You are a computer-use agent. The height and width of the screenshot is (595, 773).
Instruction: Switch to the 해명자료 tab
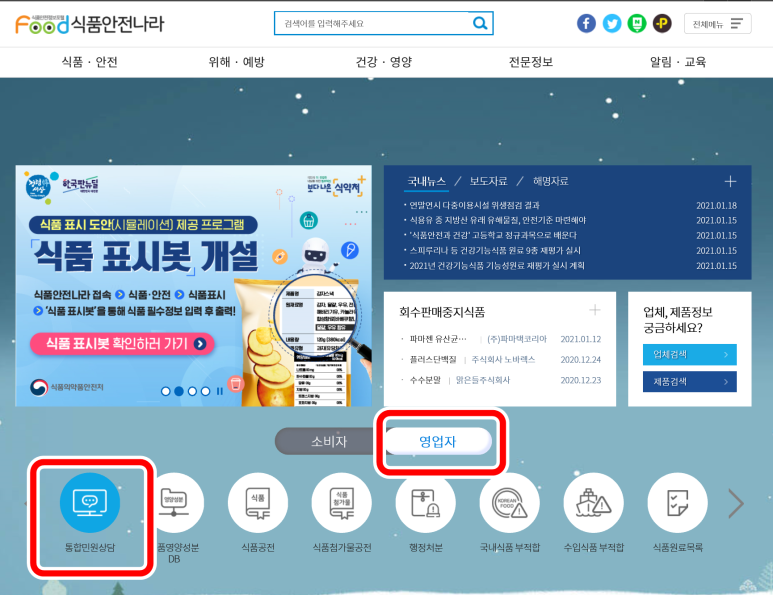[x=550, y=181]
